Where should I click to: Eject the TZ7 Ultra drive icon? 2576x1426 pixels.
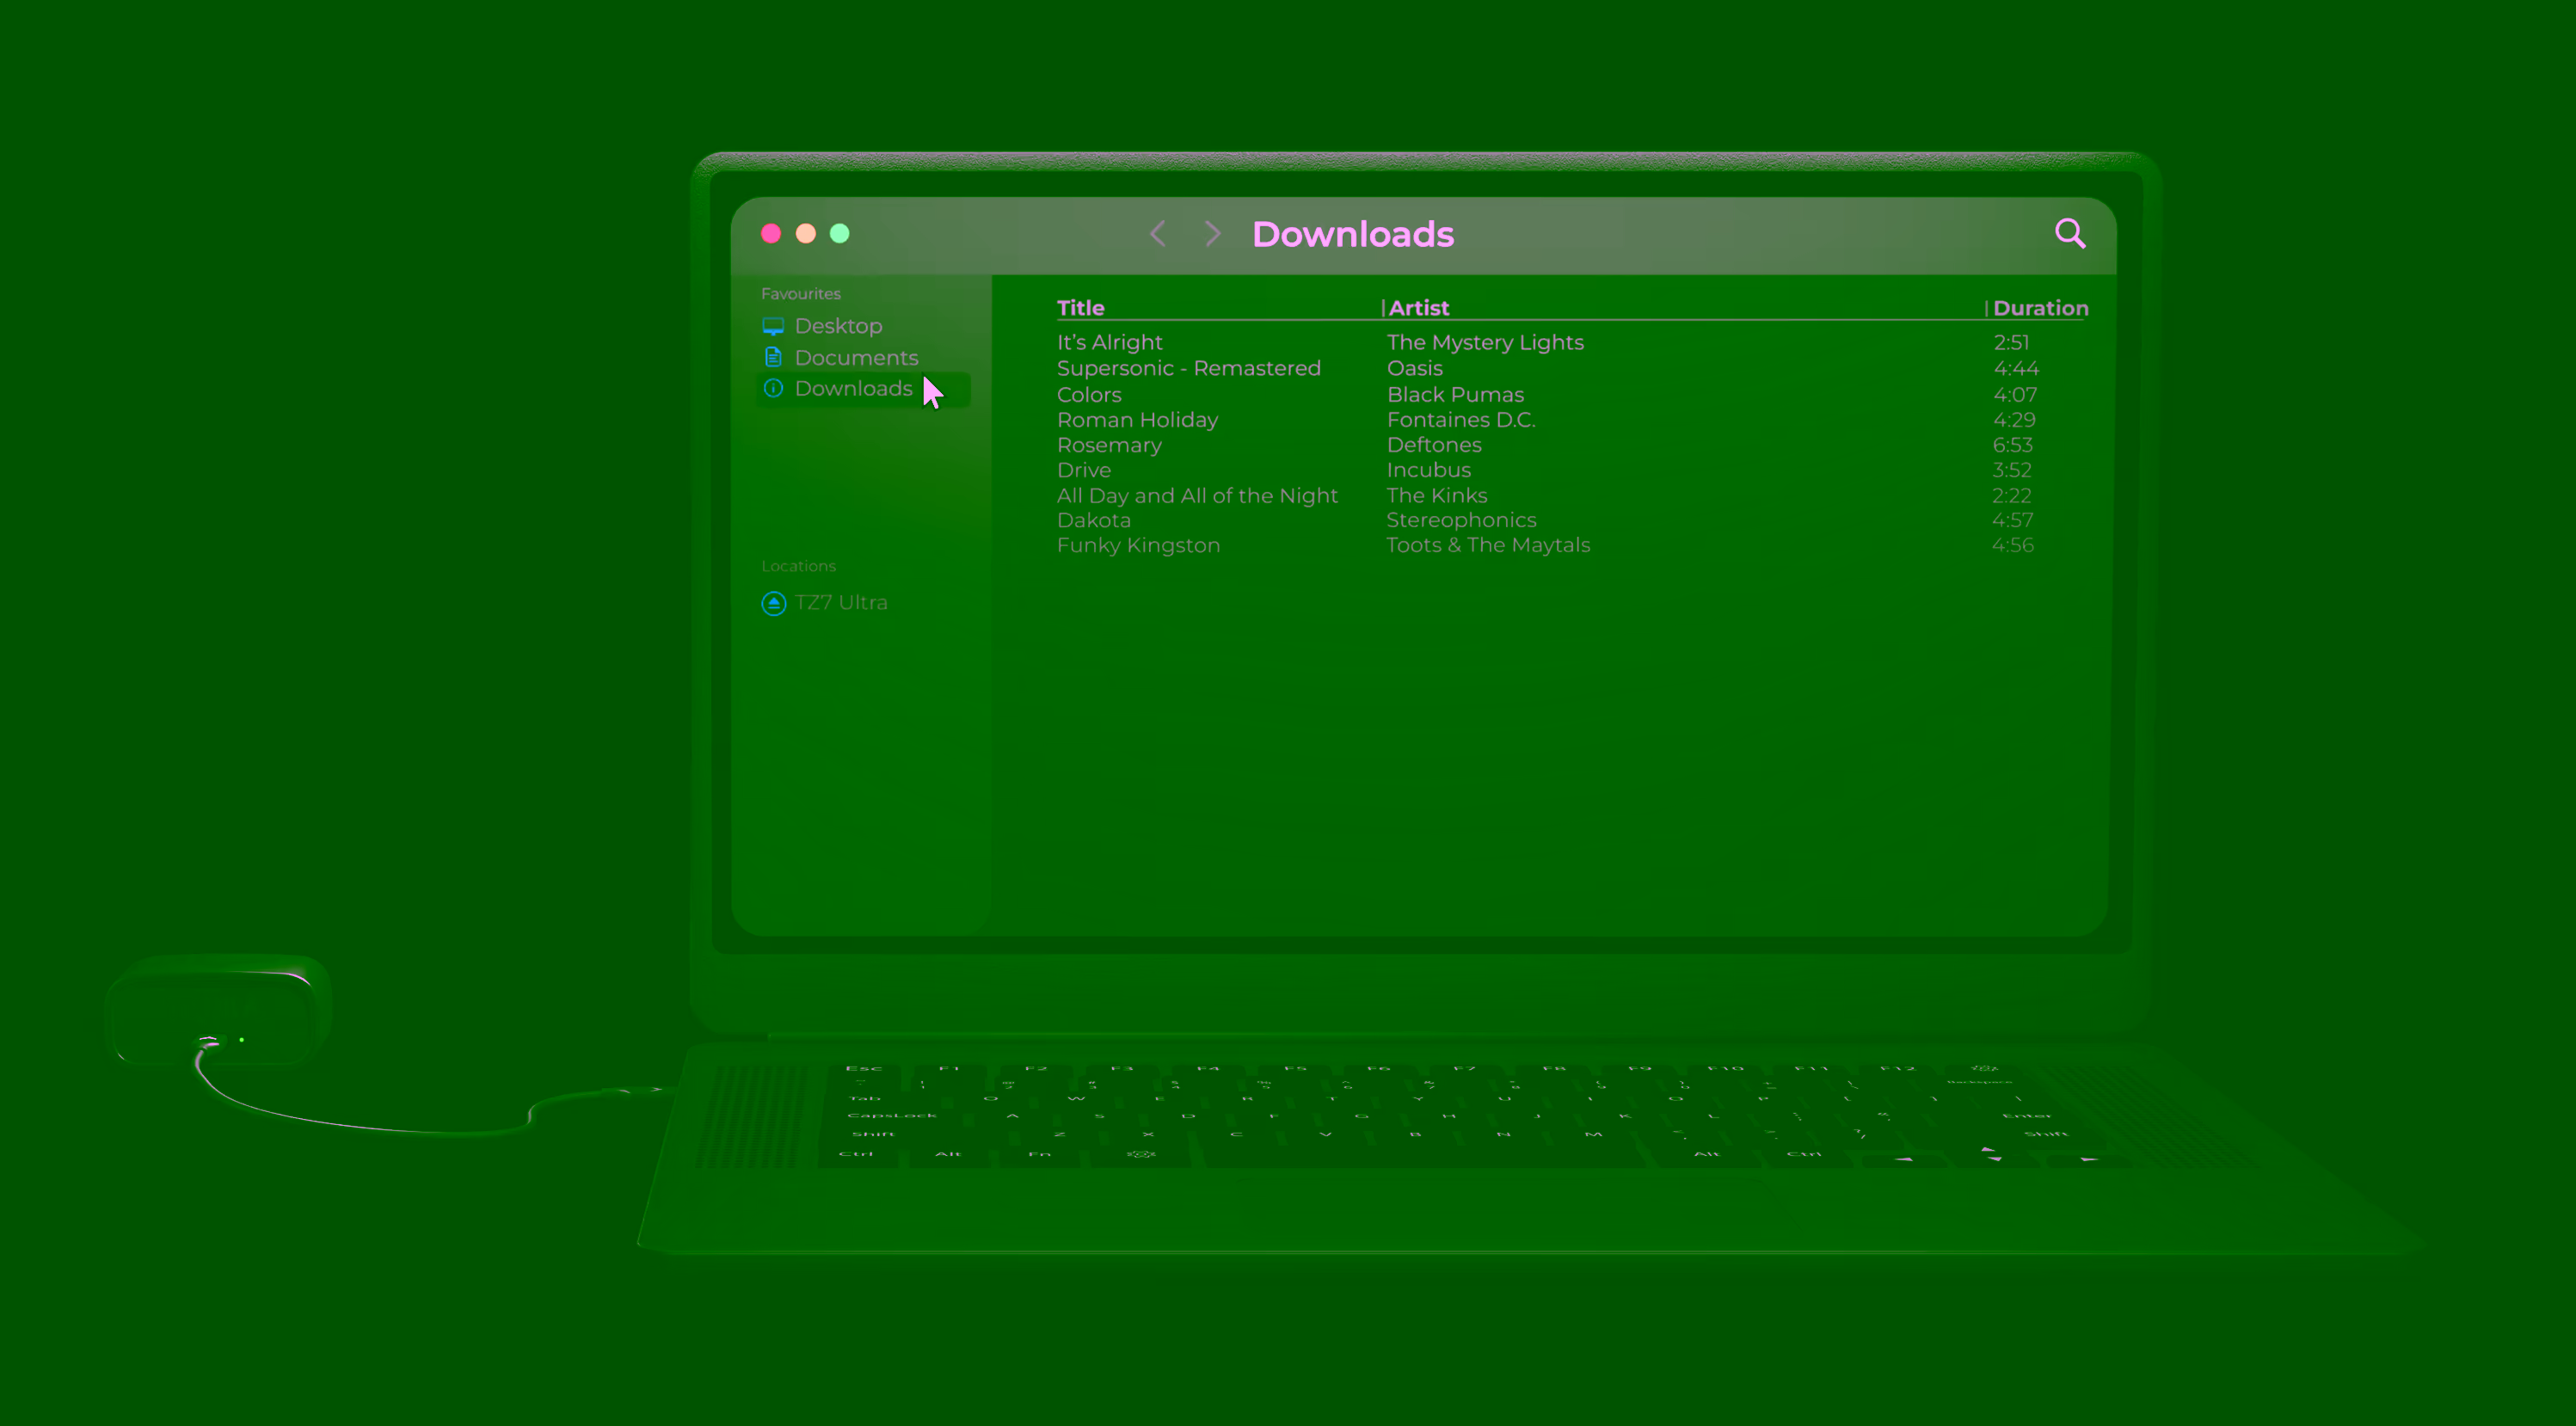pos(773,603)
